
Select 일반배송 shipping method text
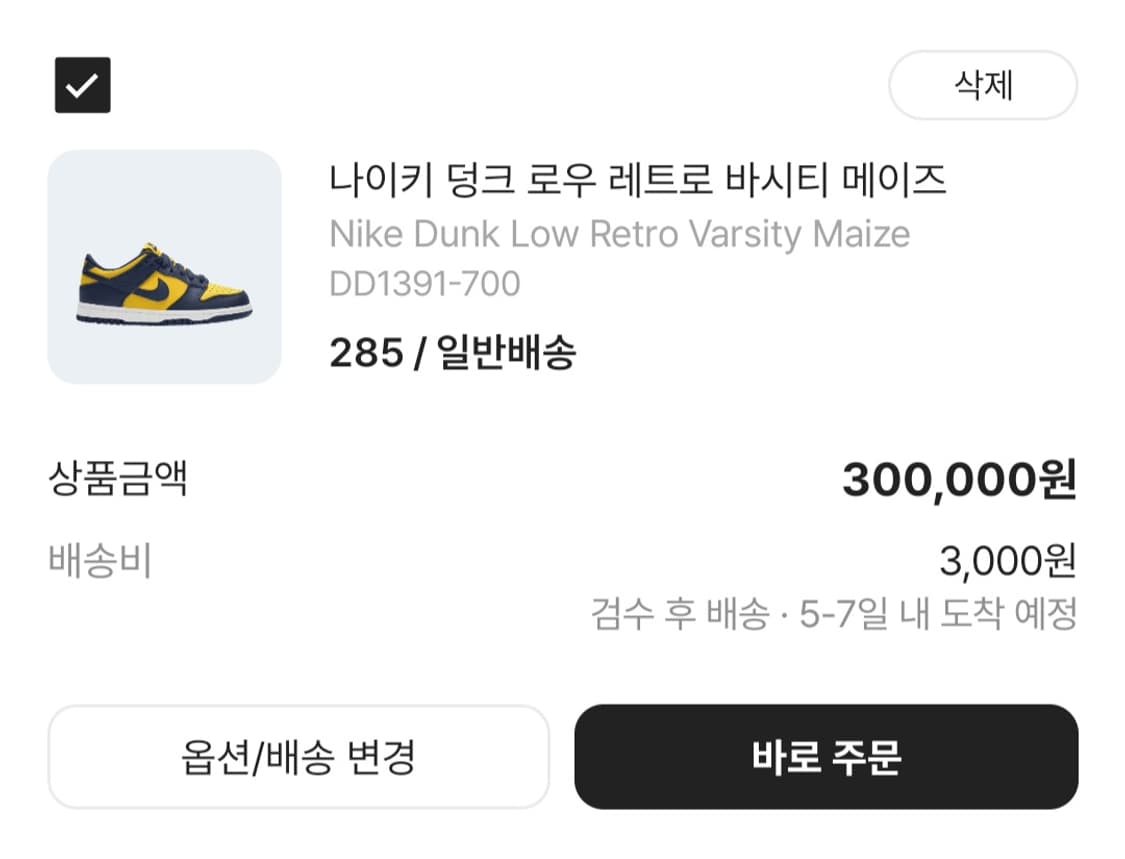pyautogui.click(x=510, y=353)
